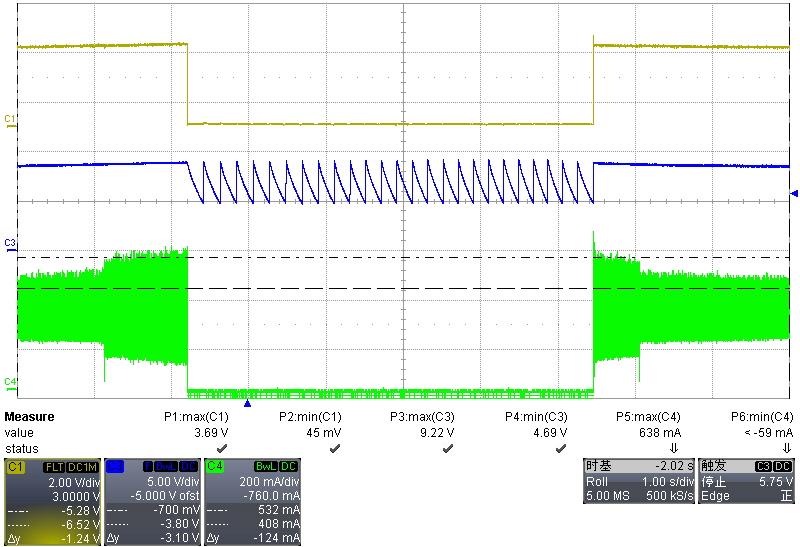Click the trigger level arrow at right edge

[x=794, y=193]
